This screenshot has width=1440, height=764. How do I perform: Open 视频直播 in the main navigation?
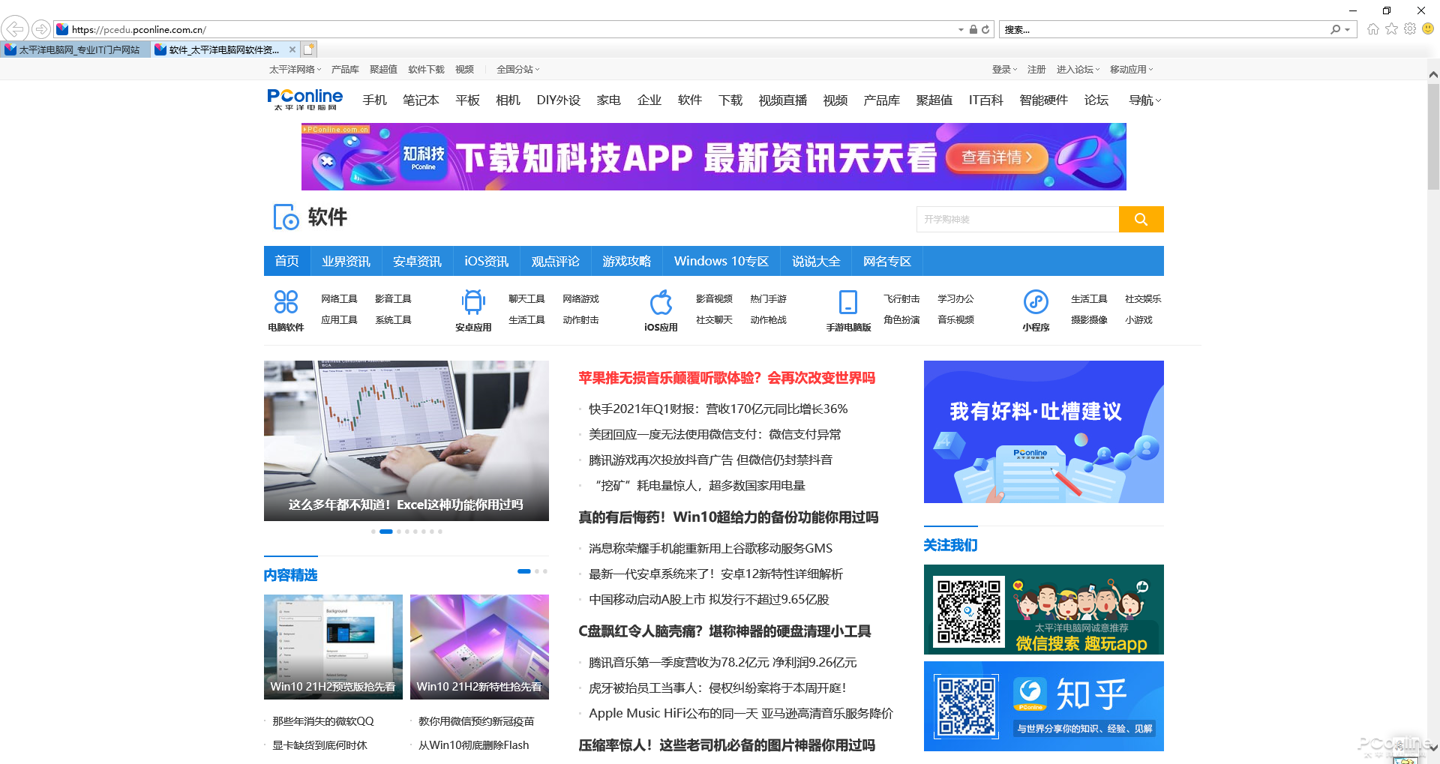[783, 100]
